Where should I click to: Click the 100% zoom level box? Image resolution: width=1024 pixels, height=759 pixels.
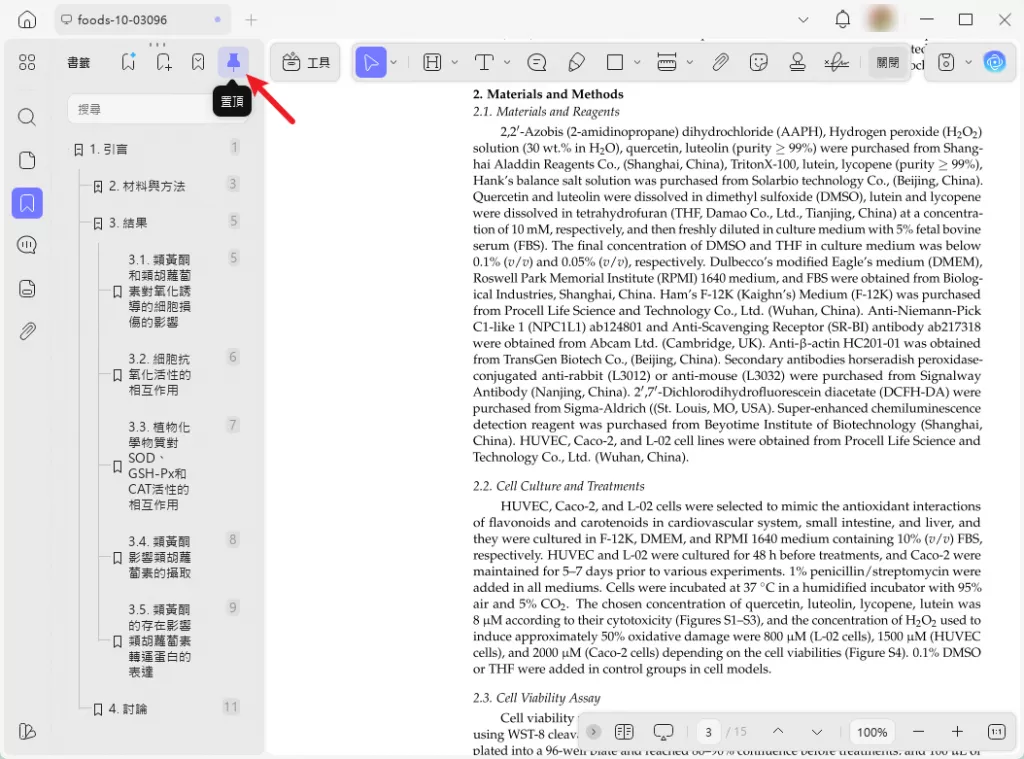point(872,732)
